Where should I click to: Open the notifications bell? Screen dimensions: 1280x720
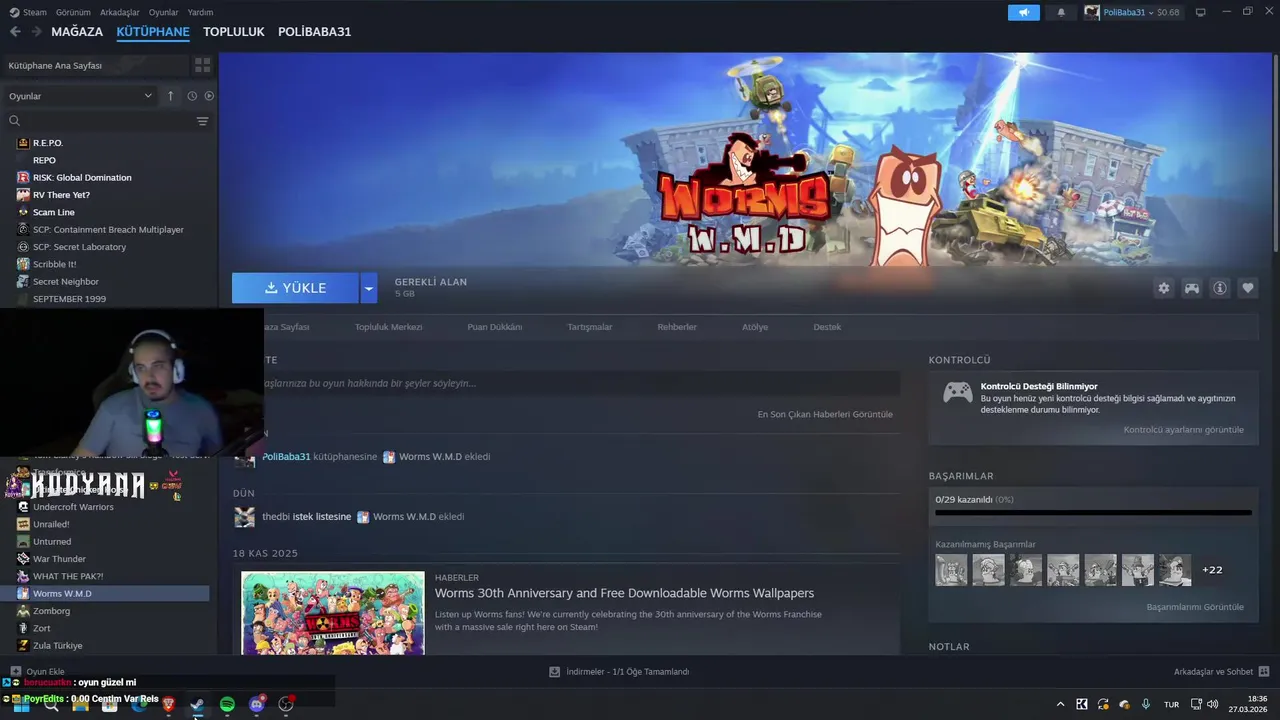point(1061,12)
